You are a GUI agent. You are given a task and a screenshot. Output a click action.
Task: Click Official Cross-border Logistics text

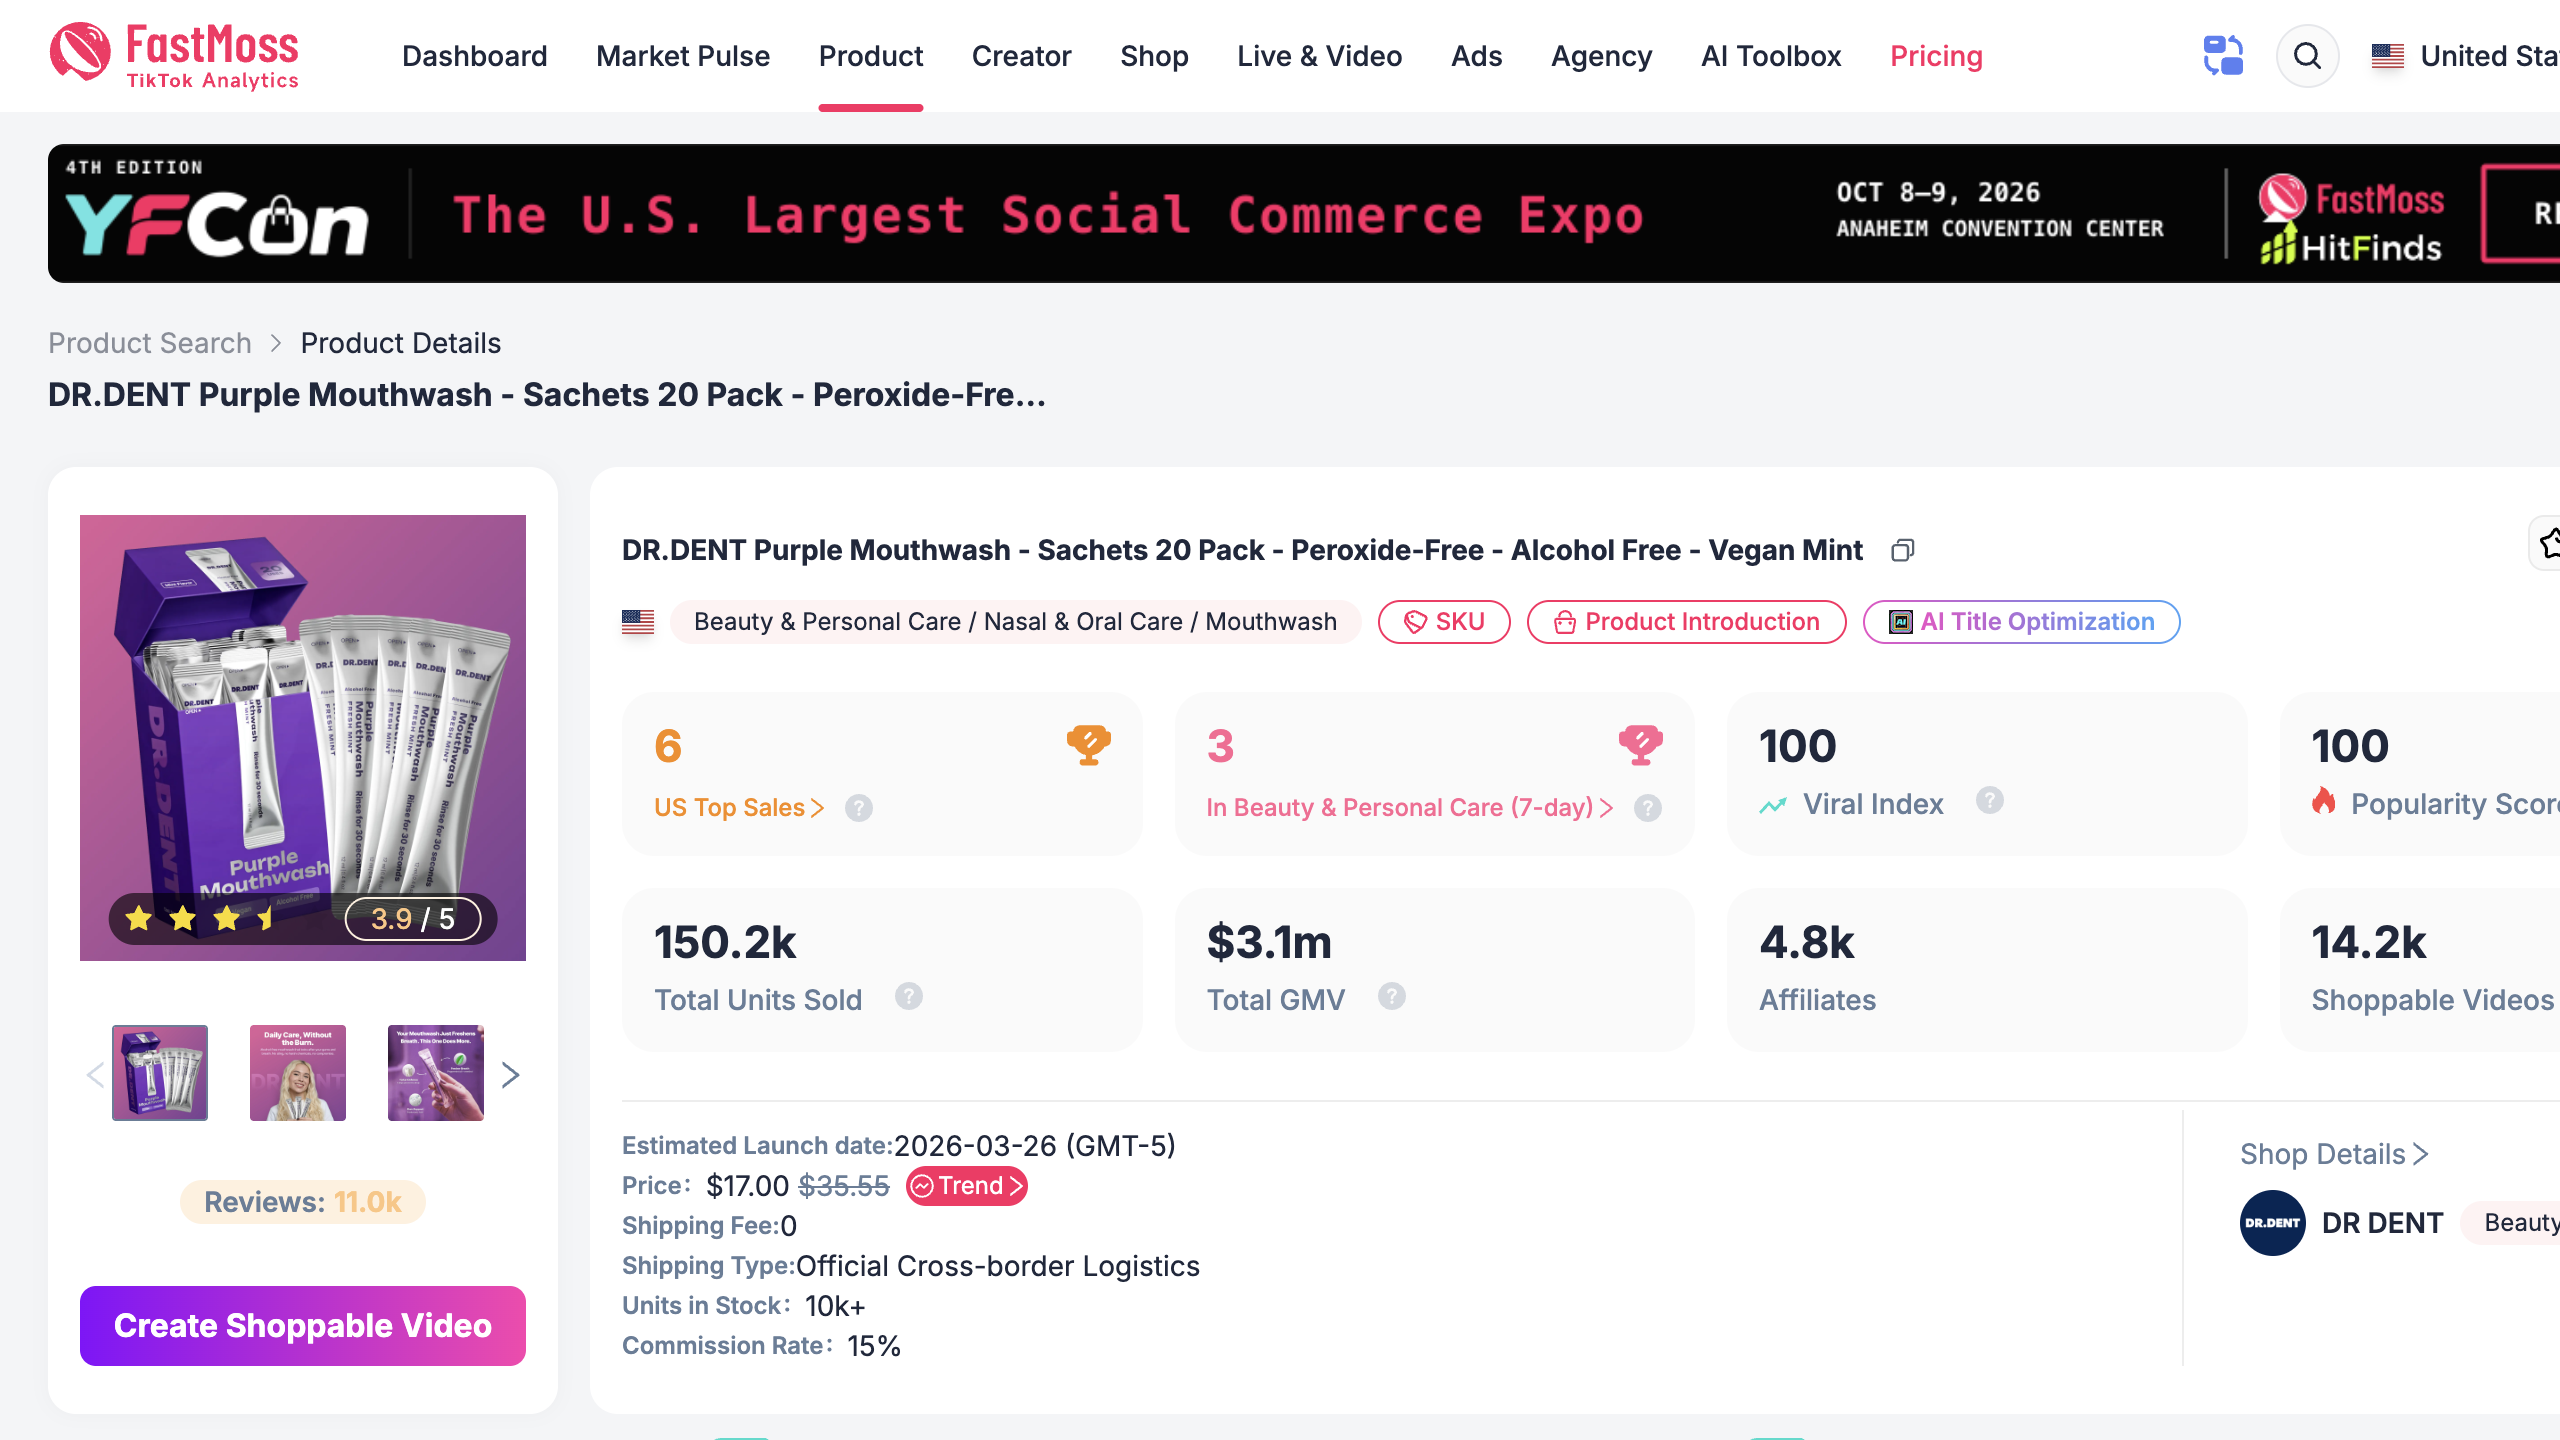[x=998, y=1266]
